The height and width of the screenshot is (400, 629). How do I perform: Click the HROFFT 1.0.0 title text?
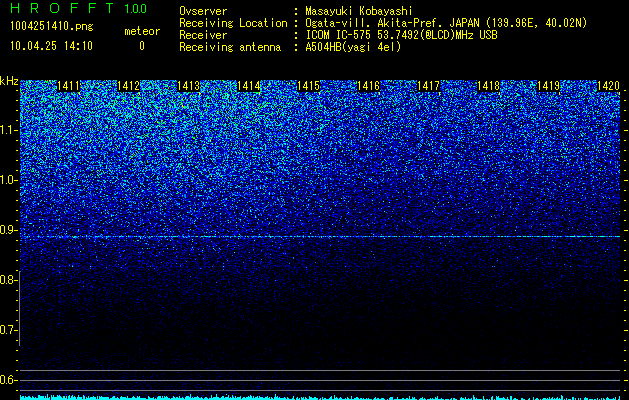[79, 8]
